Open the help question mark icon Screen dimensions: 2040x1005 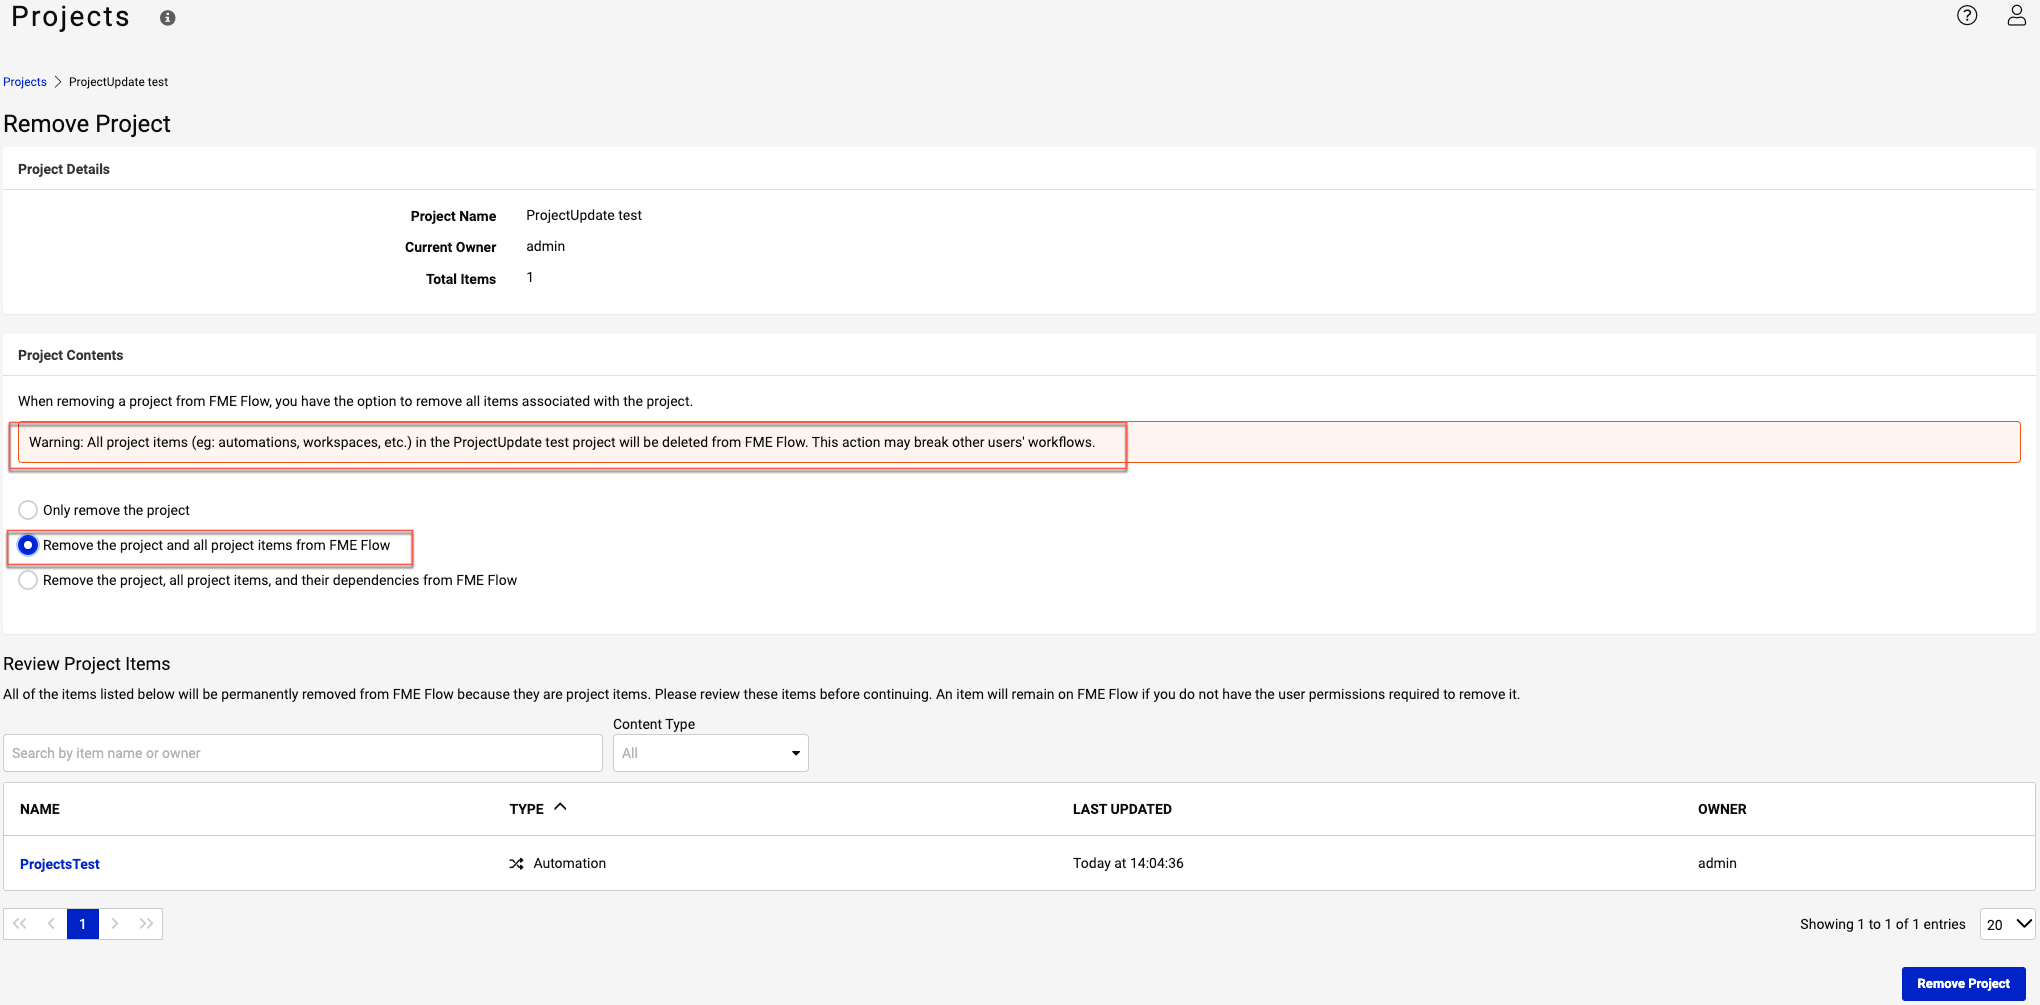click(1967, 15)
